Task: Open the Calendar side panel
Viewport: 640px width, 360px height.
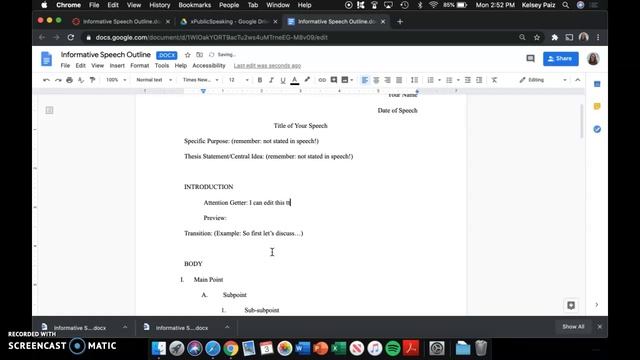Action: click(x=597, y=84)
